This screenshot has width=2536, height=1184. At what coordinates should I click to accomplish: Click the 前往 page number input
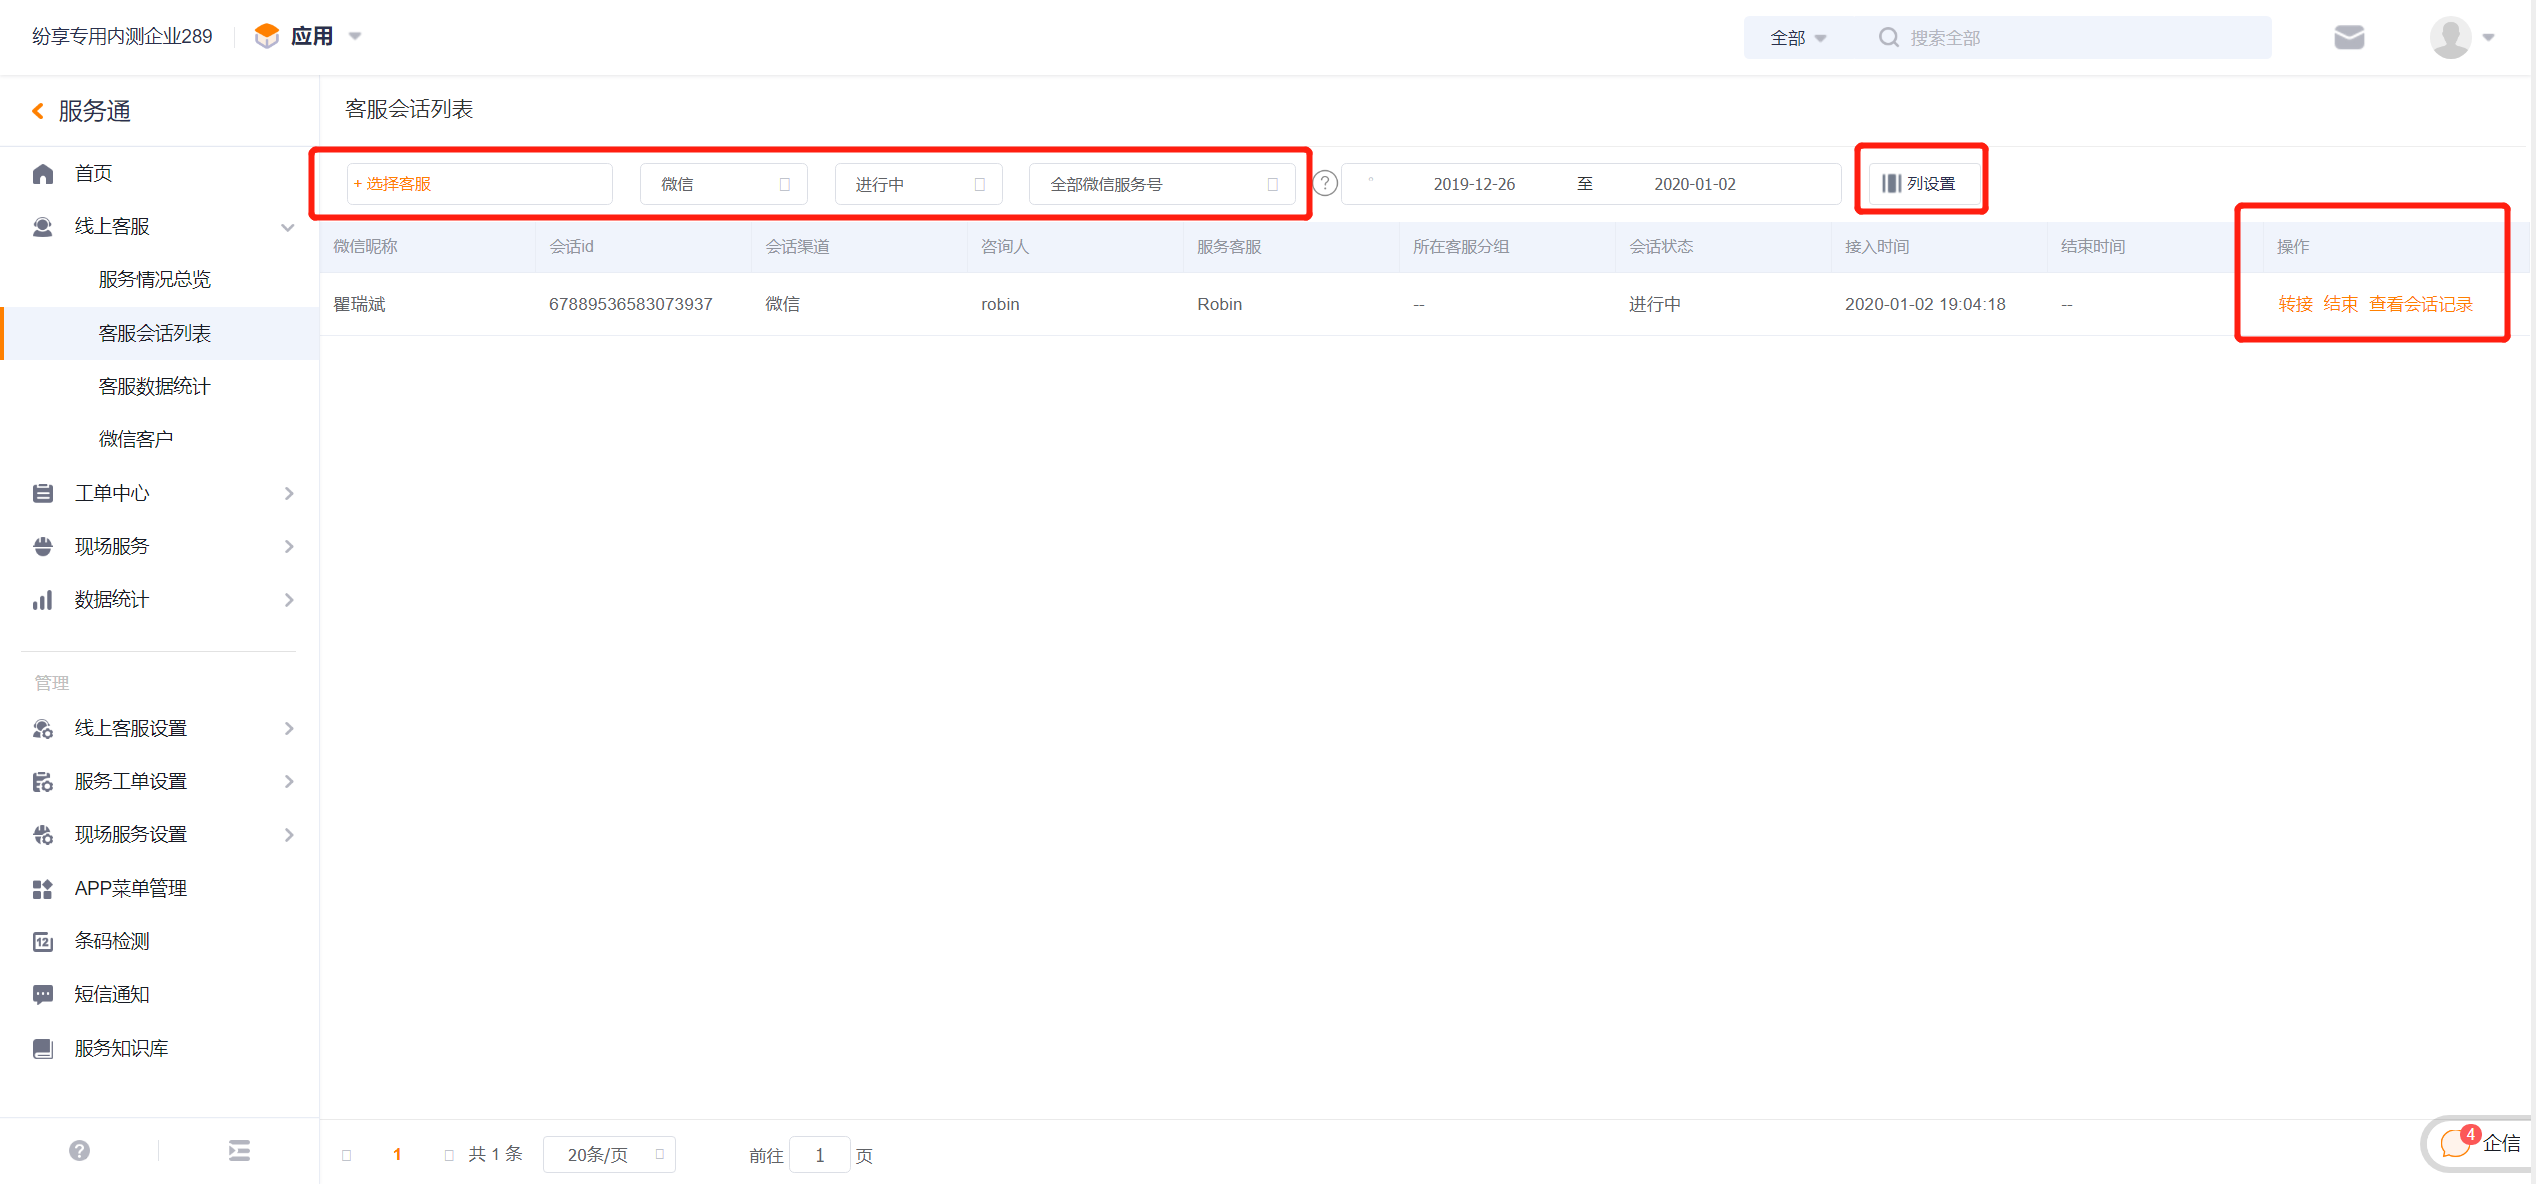coord(819,1155)
